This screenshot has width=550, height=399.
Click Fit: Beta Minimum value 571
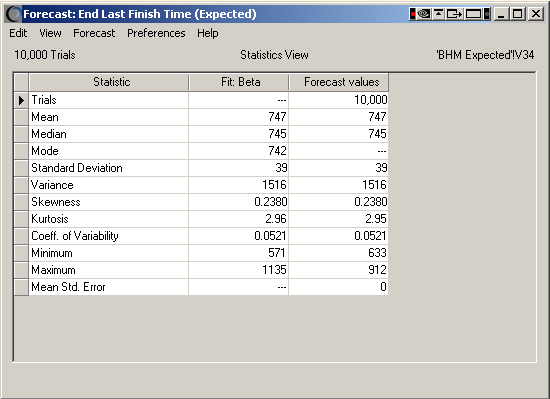[x=239, y=253]
